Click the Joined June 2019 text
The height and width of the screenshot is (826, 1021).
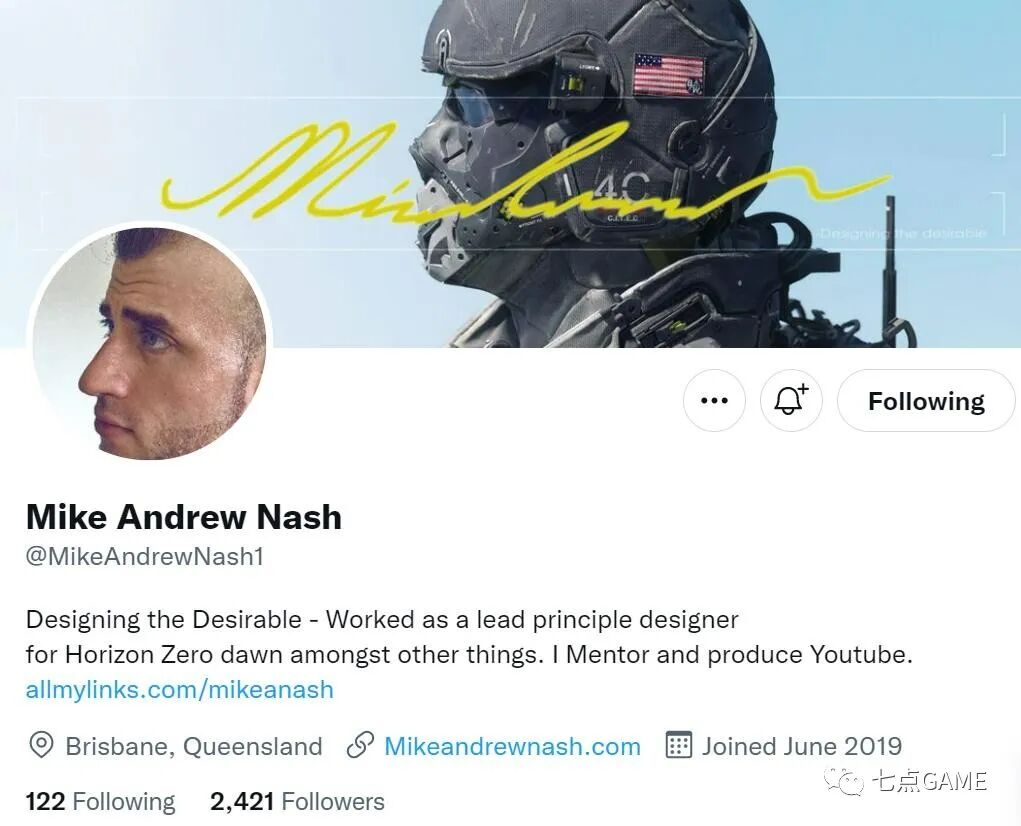[802, 746]
